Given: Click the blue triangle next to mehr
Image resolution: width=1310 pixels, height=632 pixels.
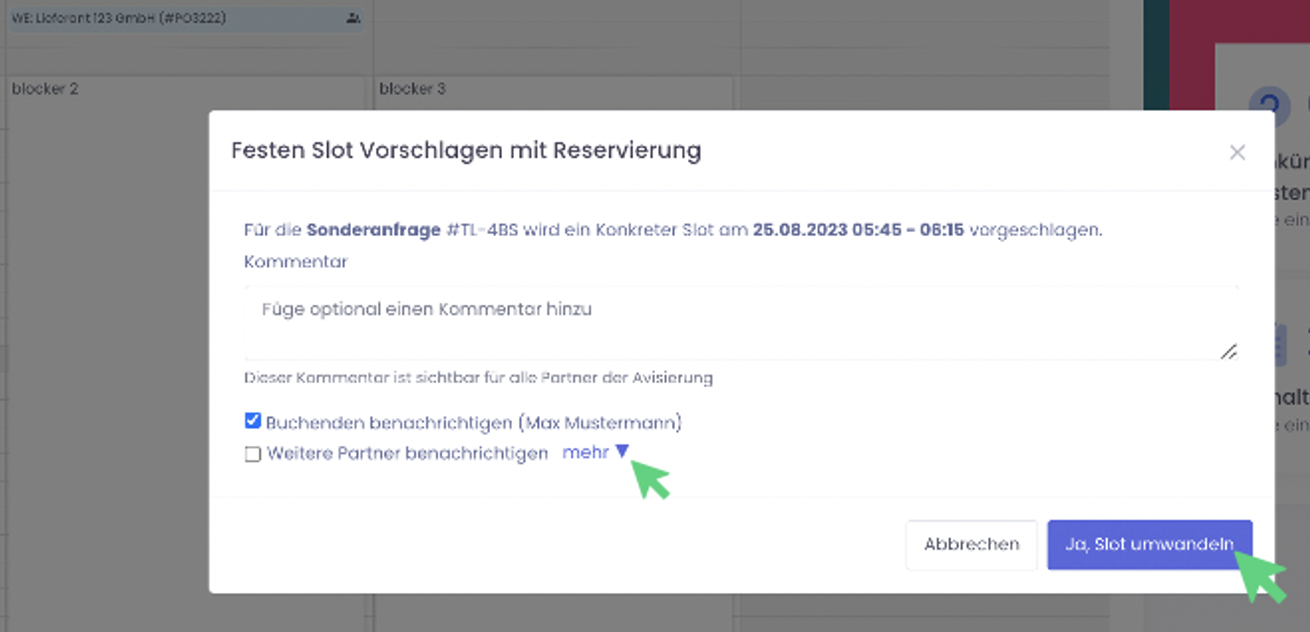Looking at the screenshot, I should [x=622, y=452].
